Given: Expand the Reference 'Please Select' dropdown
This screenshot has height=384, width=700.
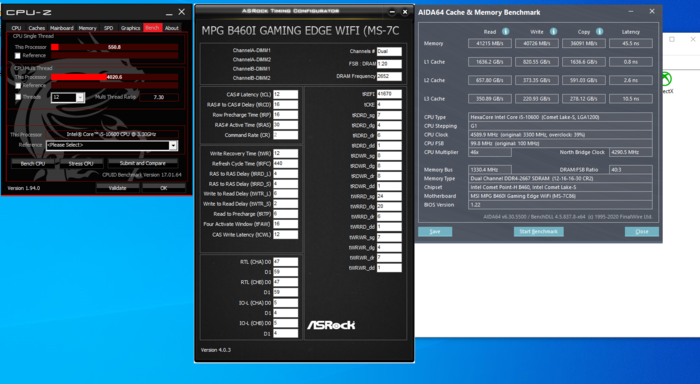Looking at the screenshot, I should (173, 146).
